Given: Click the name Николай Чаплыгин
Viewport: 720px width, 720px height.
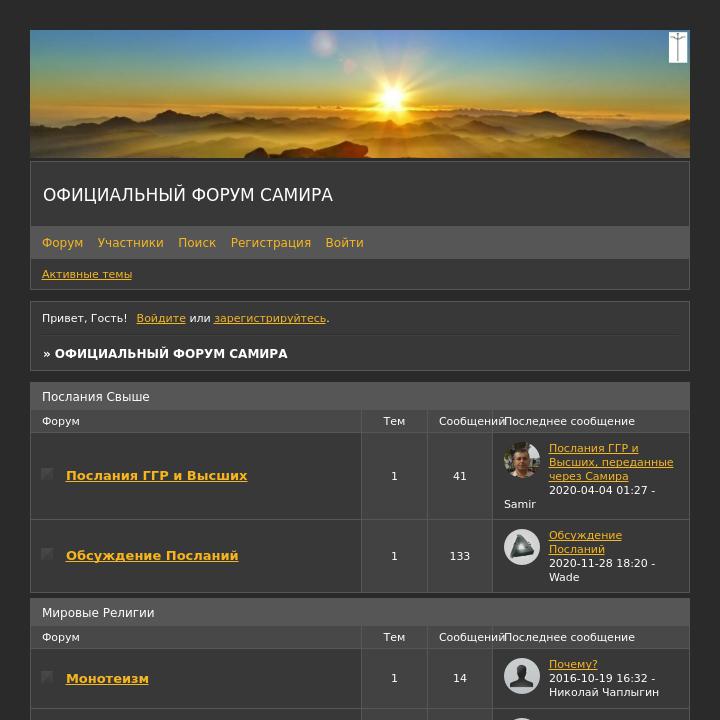Looking at the screenshot, I should (x=604, y=692).
